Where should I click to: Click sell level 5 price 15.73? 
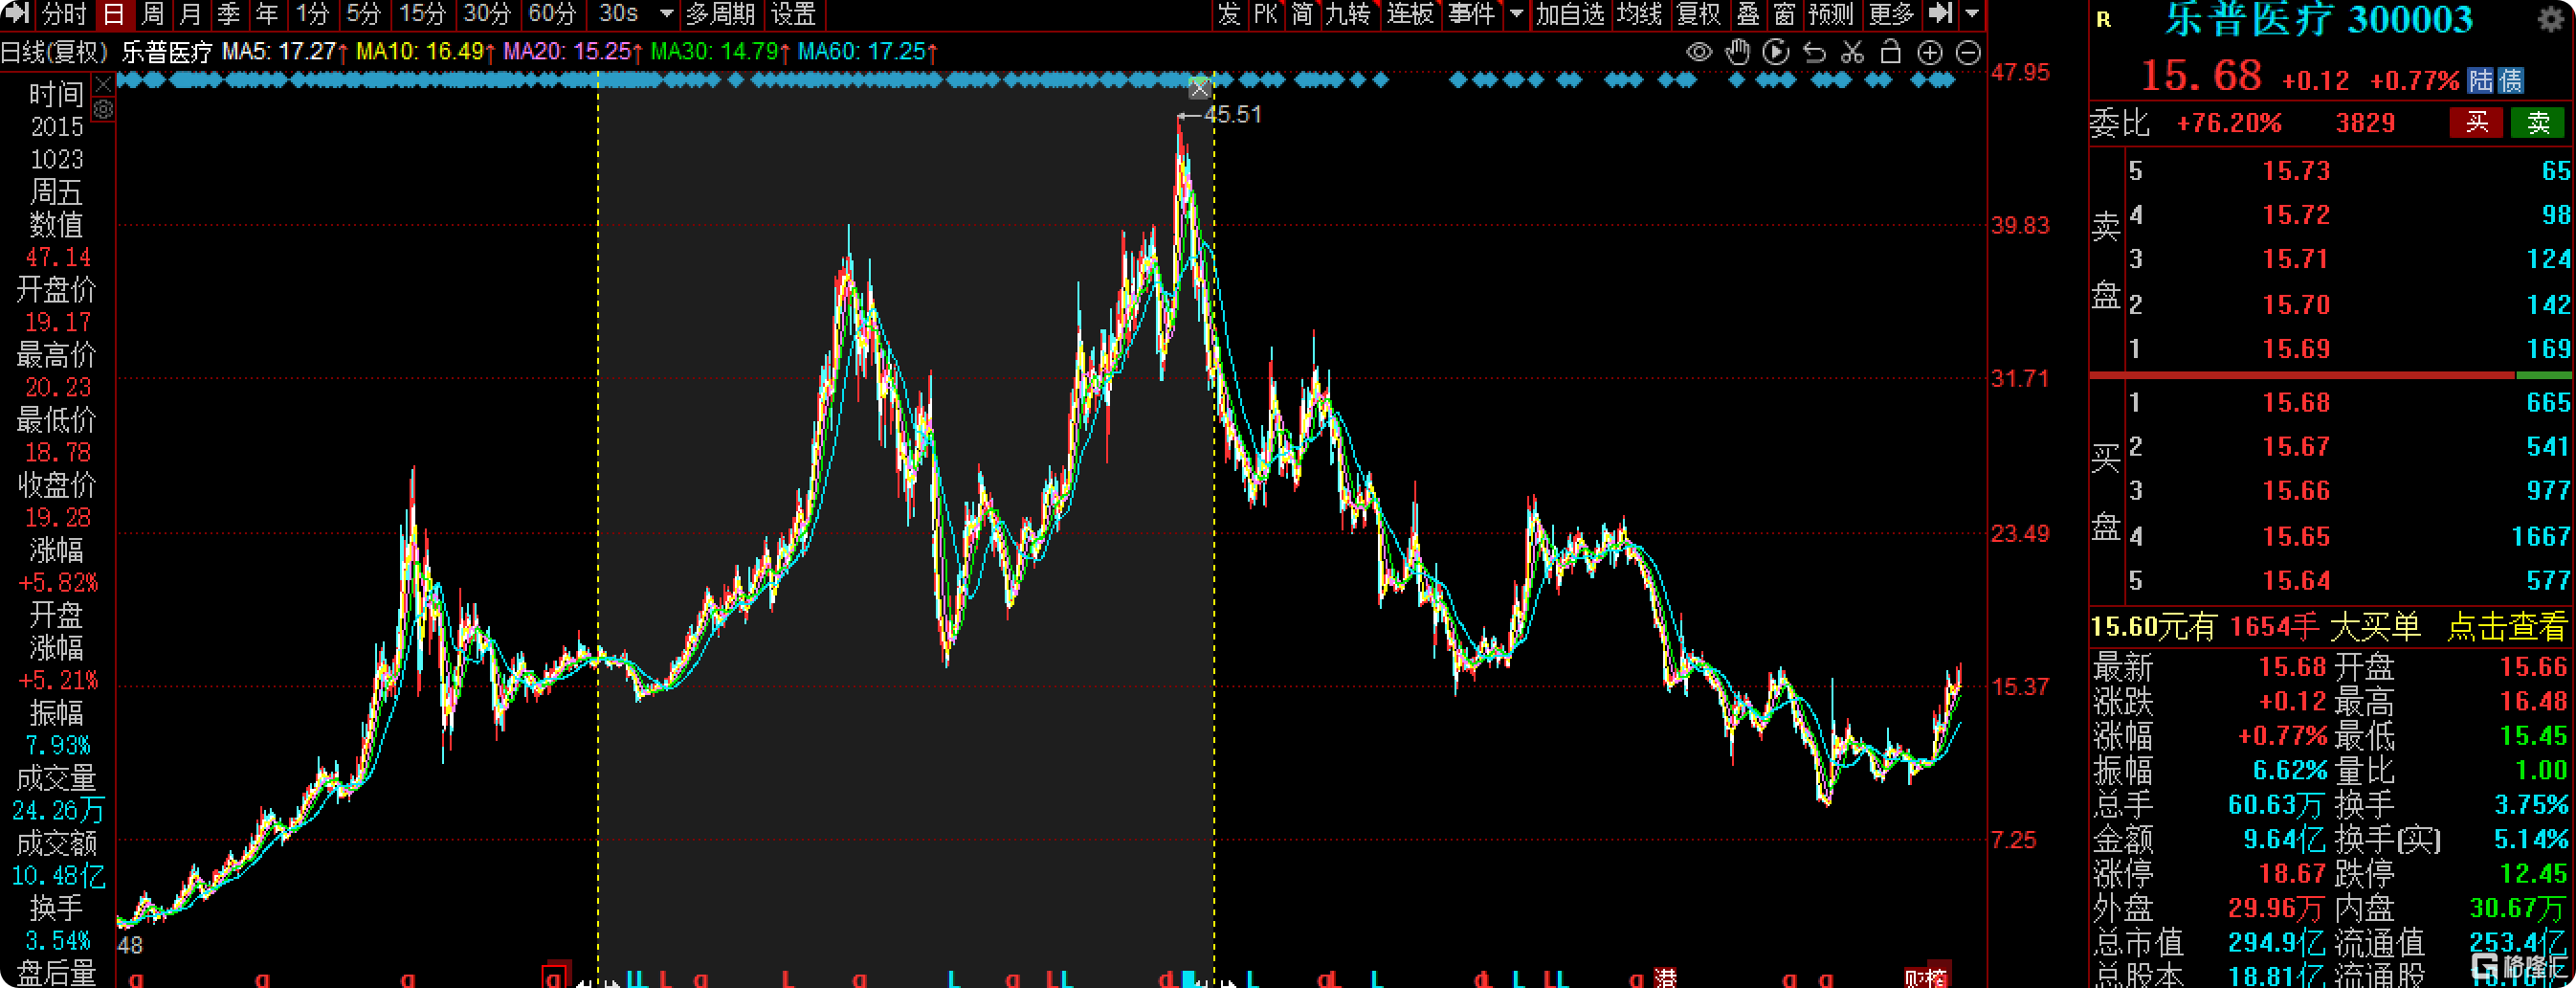tap(2296, 171)
